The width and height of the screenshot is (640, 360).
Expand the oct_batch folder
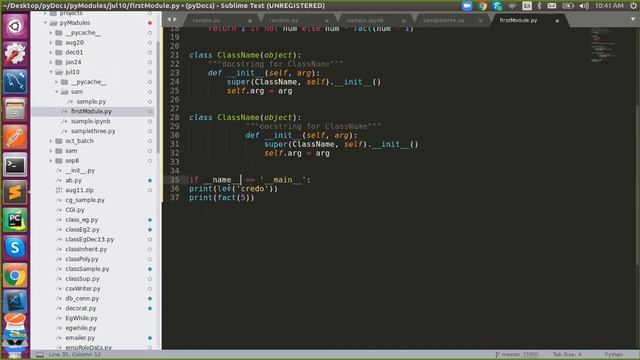[x=51, y=141]
